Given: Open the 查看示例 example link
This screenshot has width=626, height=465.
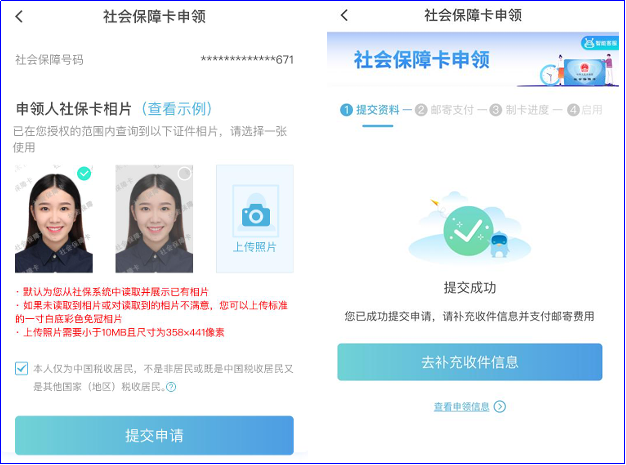Looking at the screenshot, I should (177, 109).
